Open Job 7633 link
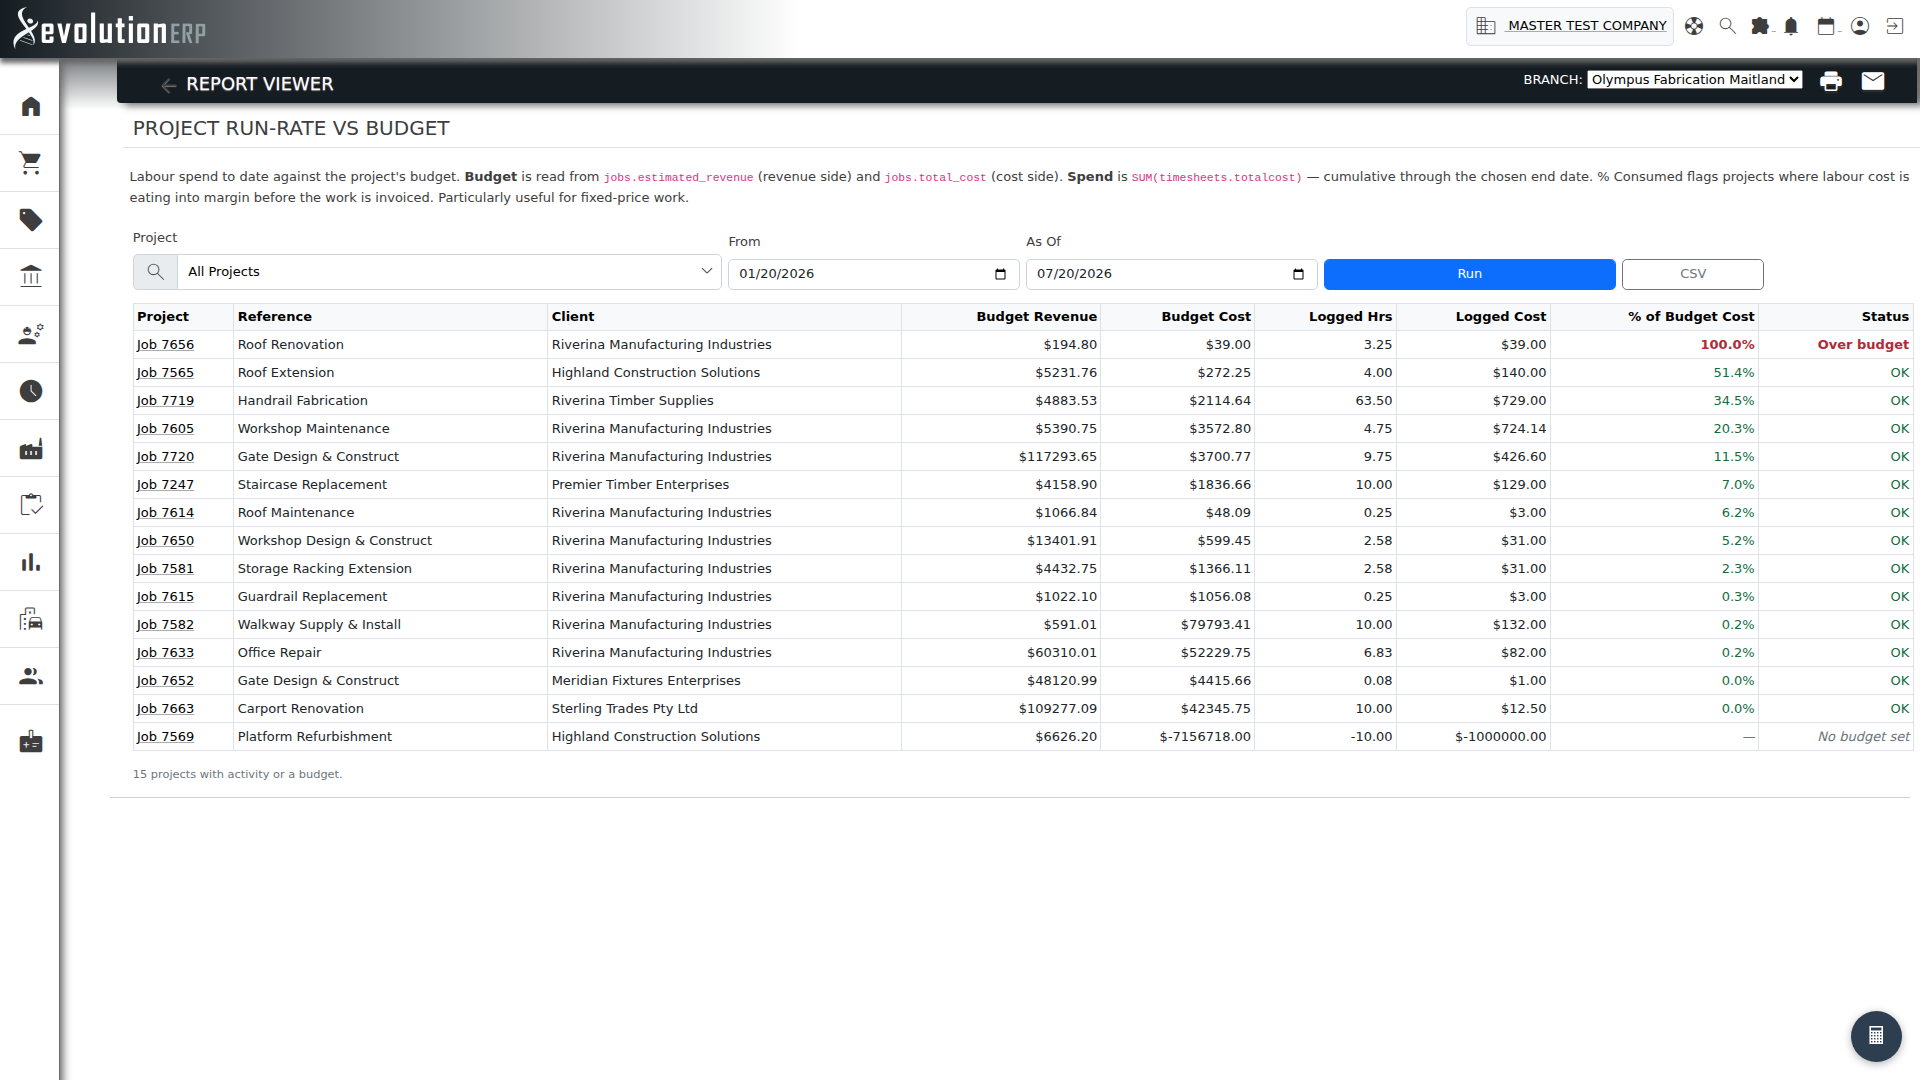The image size is (1920, 1080). point(165,653)
